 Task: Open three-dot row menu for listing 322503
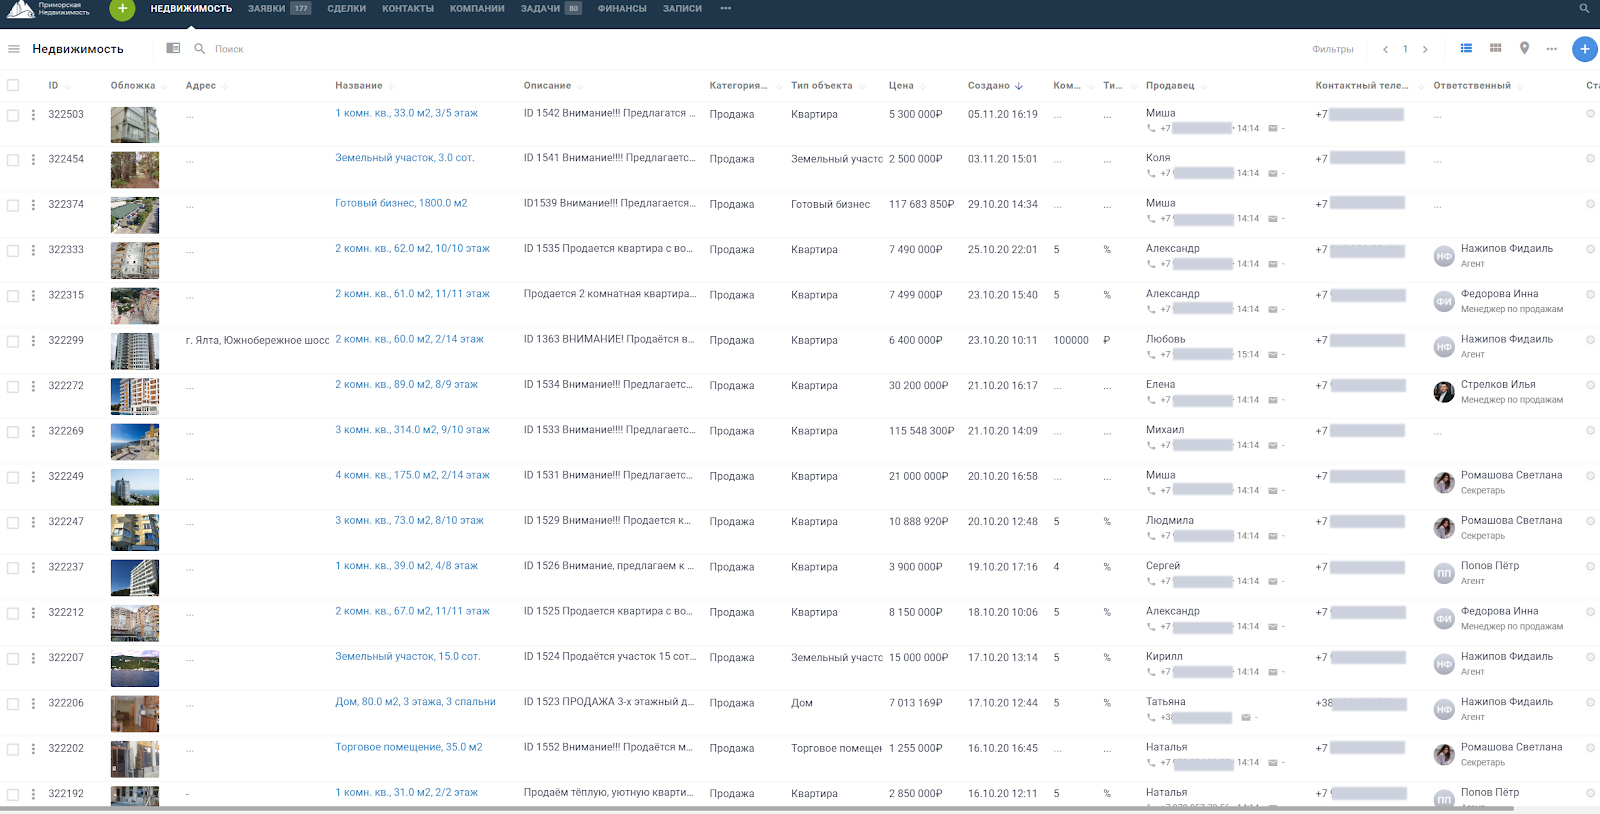pos(33,115)
